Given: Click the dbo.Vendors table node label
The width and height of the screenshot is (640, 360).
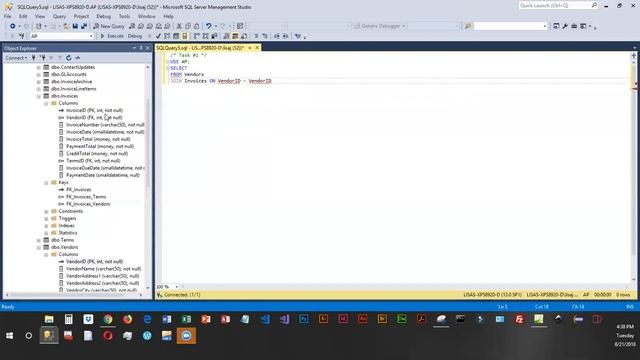Looking at the screenshot, I should tap(64, 247).
